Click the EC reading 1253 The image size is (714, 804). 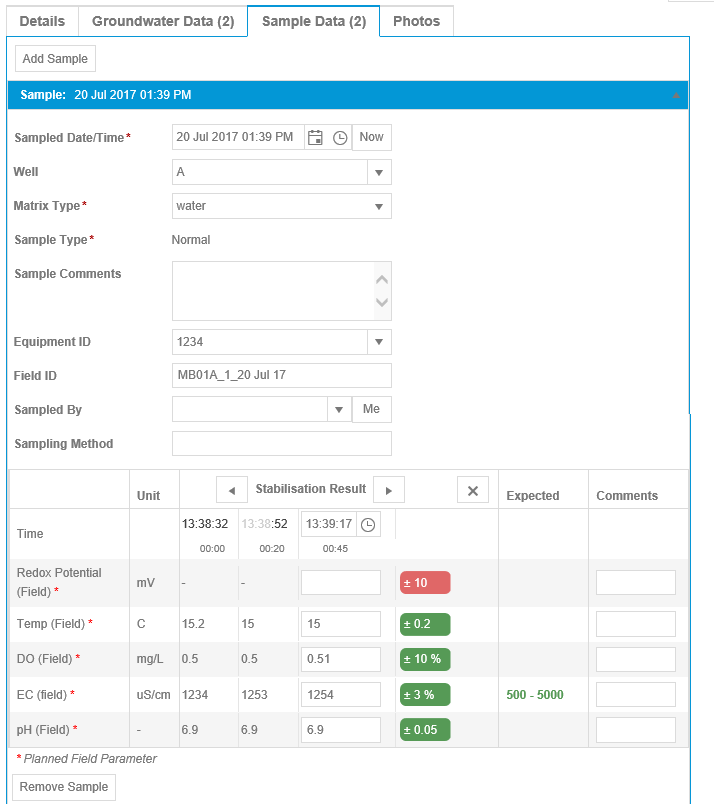(254, 695)
